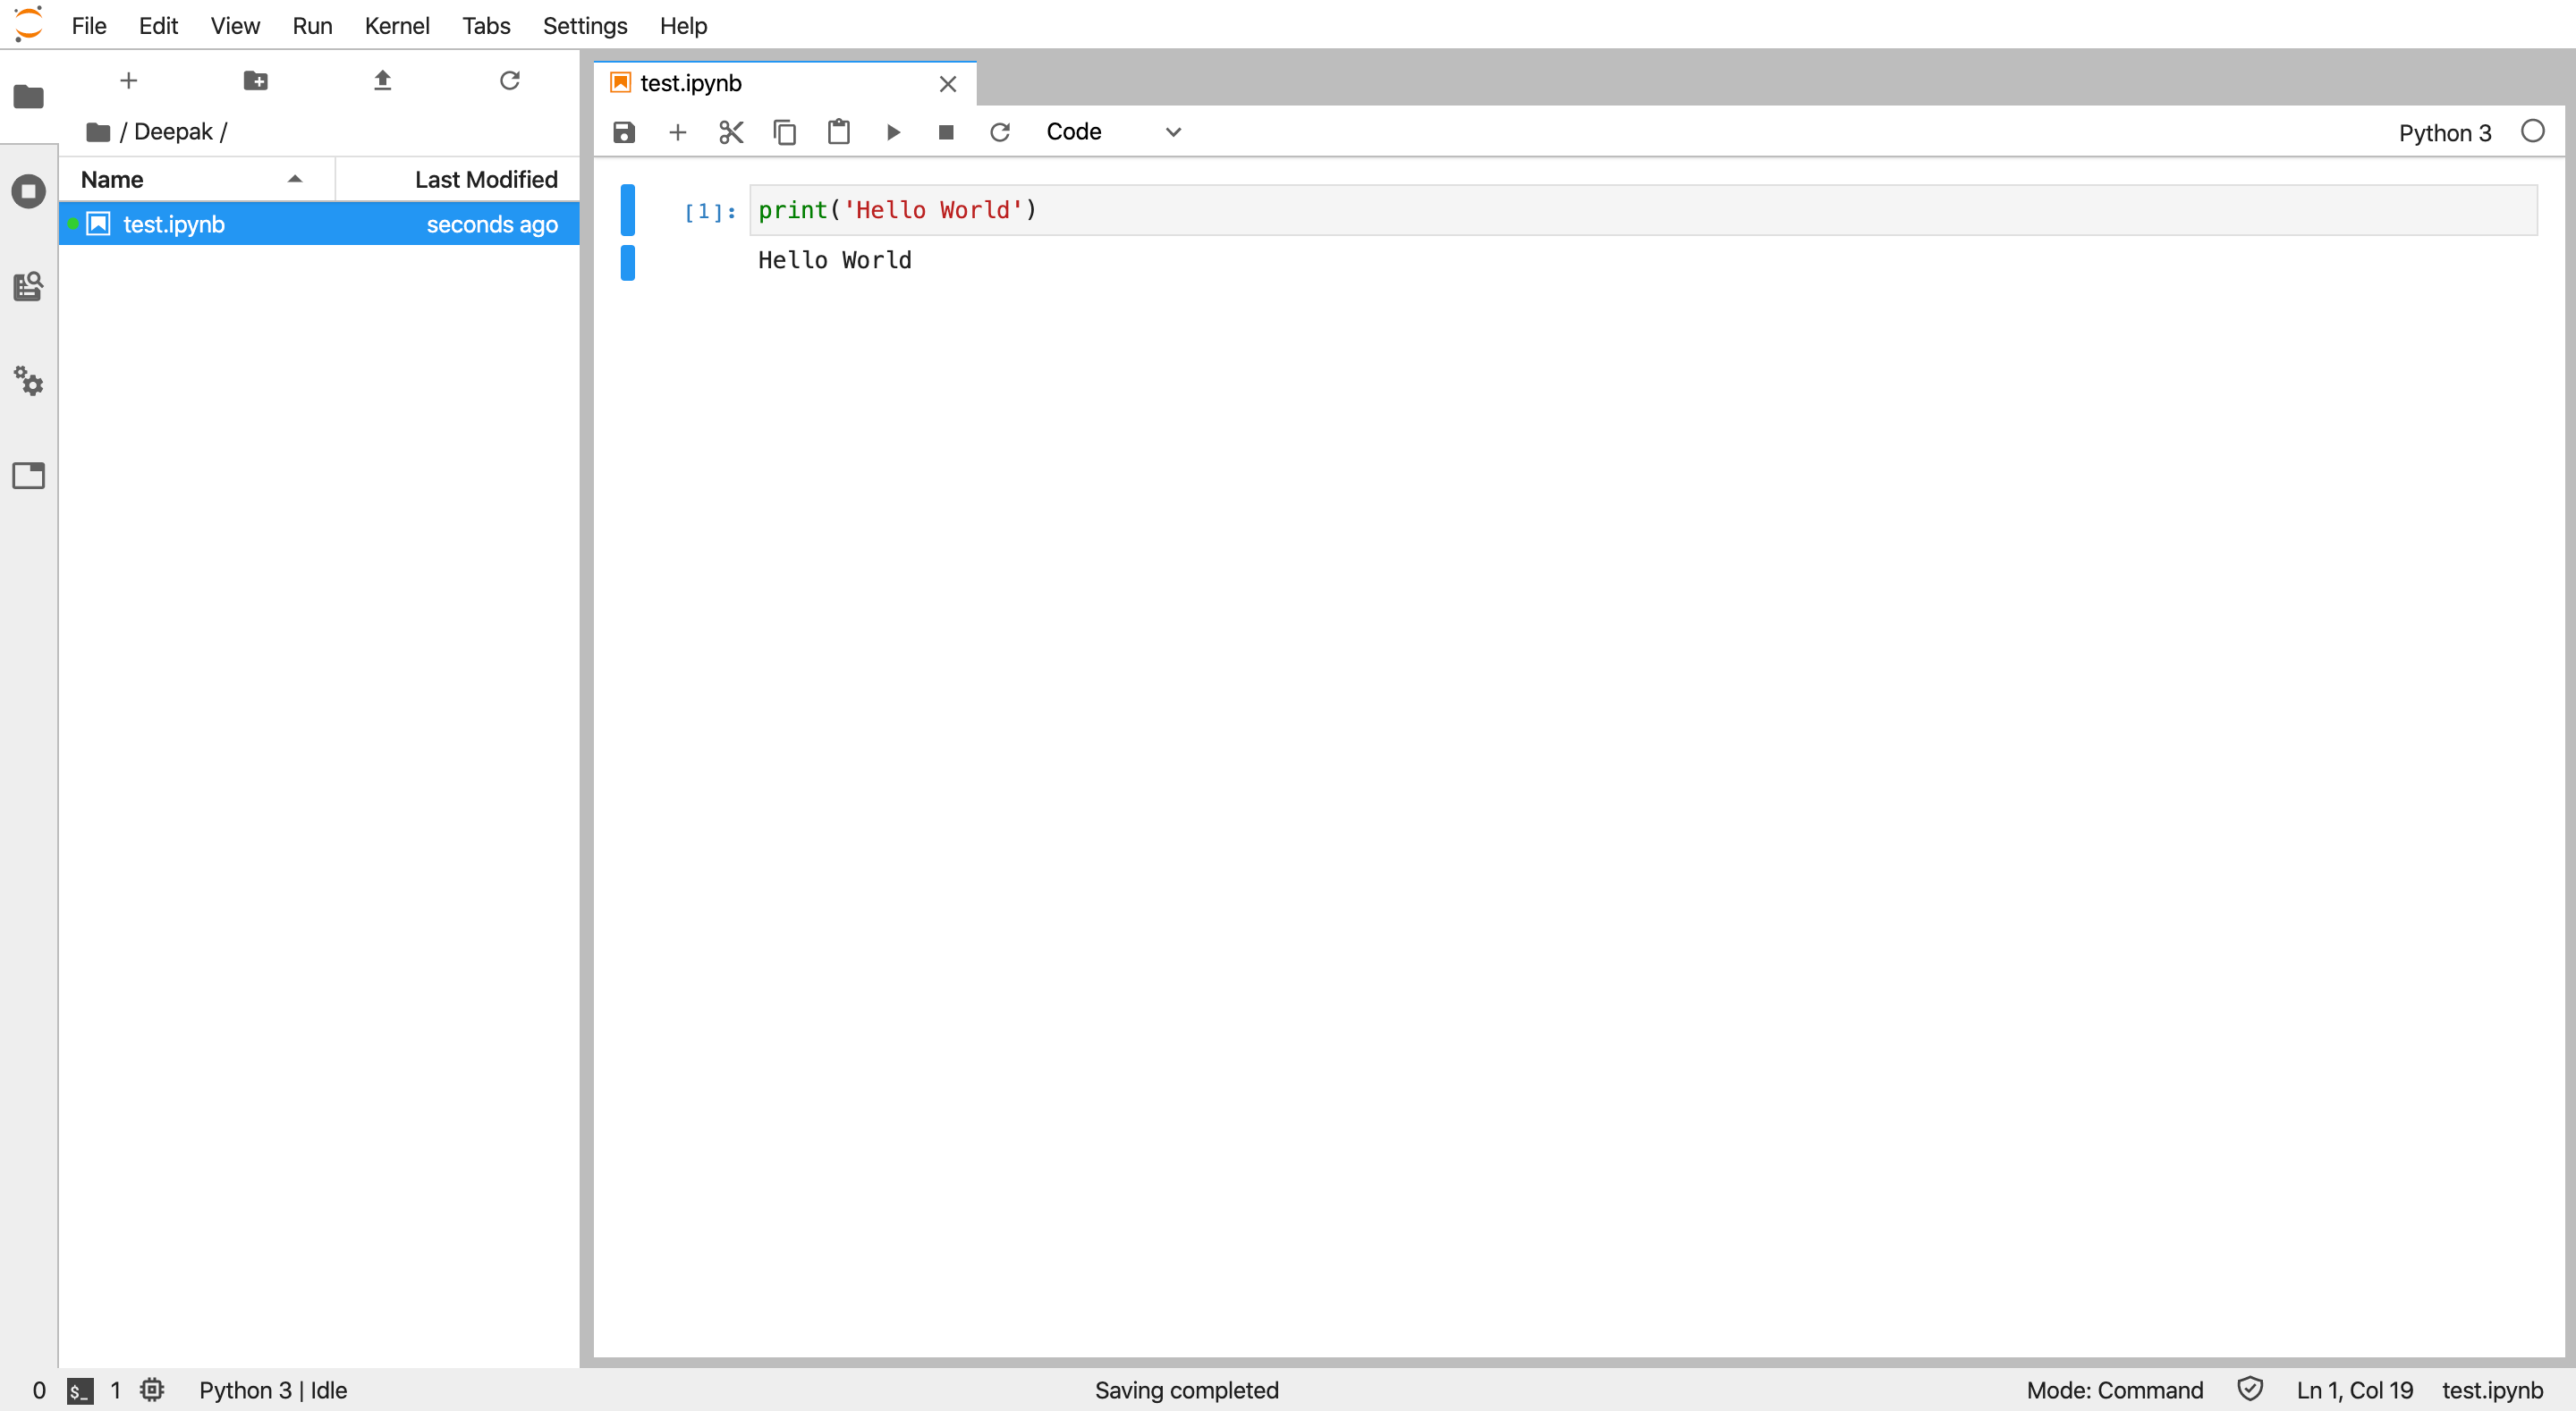Viewport: 2576px width, 1411px height.
Task: Insert a new cell below
Action: [x=678, y=131]
